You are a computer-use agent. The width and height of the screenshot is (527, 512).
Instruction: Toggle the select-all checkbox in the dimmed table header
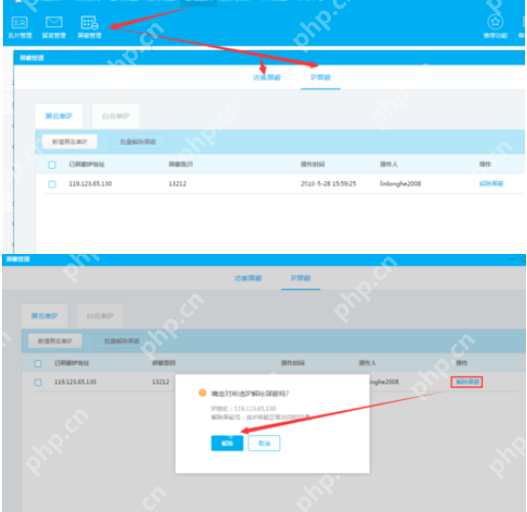tap(38, 363)
